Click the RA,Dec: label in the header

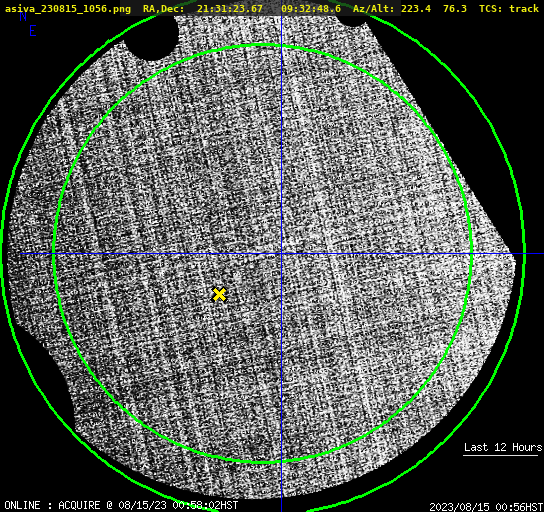(x=164, y=8)
